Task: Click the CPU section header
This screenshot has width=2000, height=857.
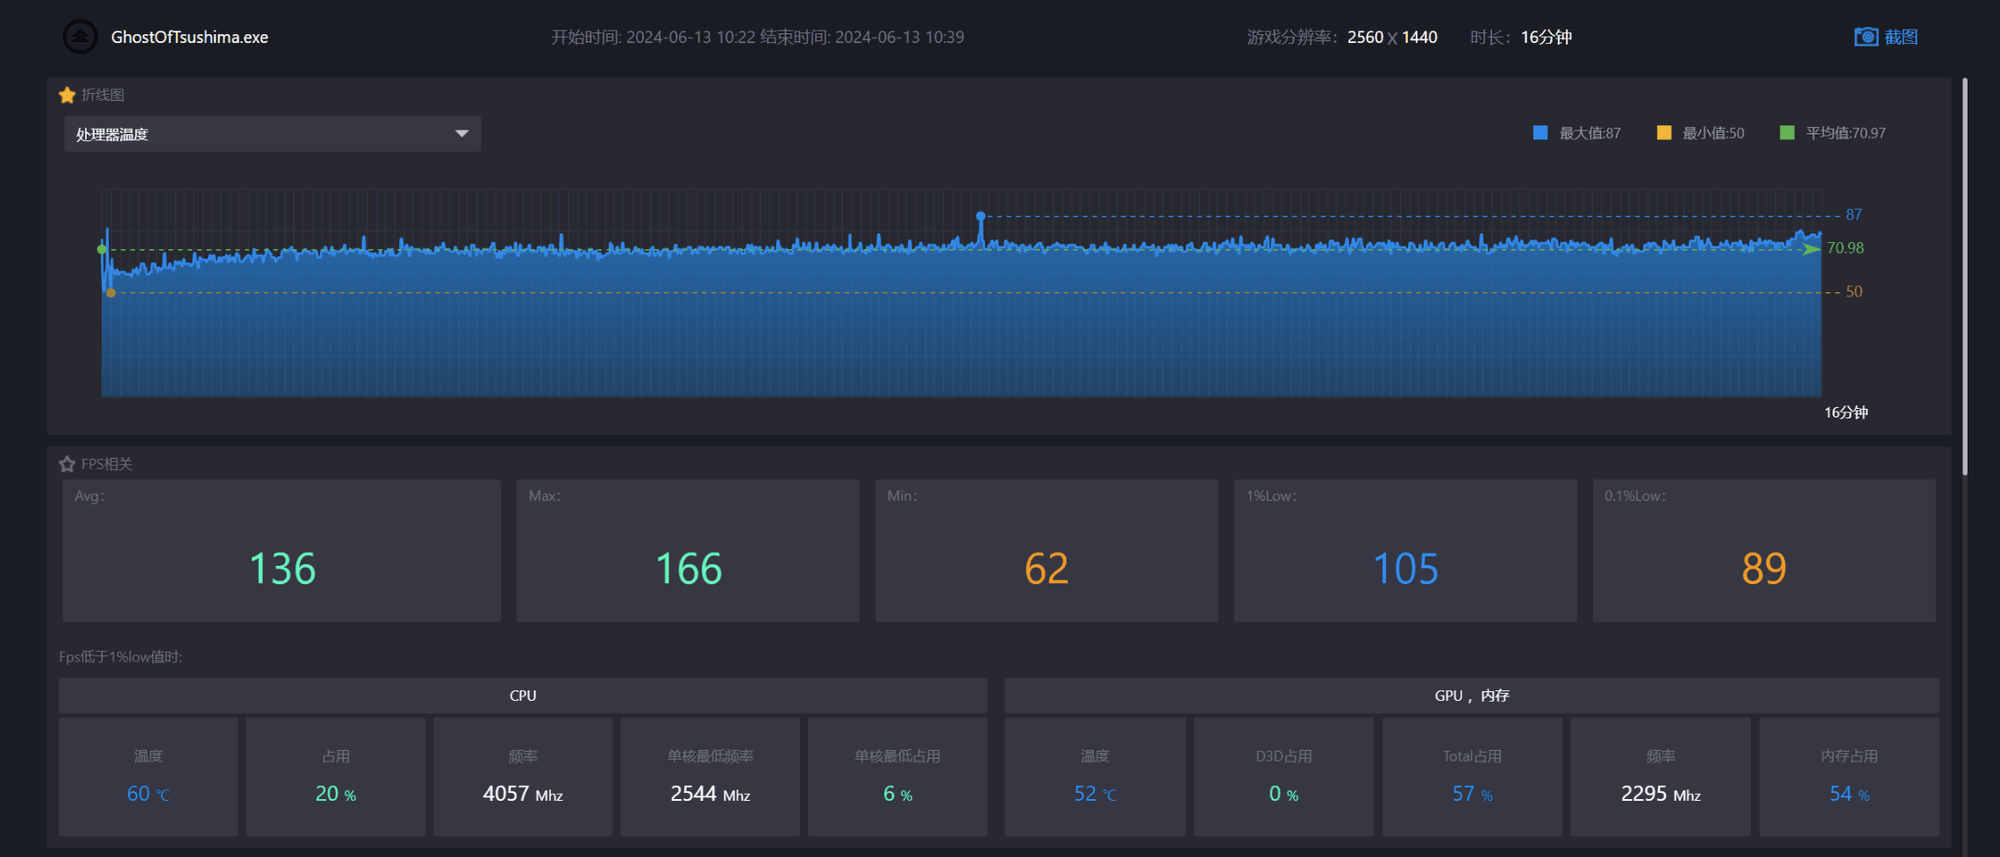Action: [x=523, y=696]
